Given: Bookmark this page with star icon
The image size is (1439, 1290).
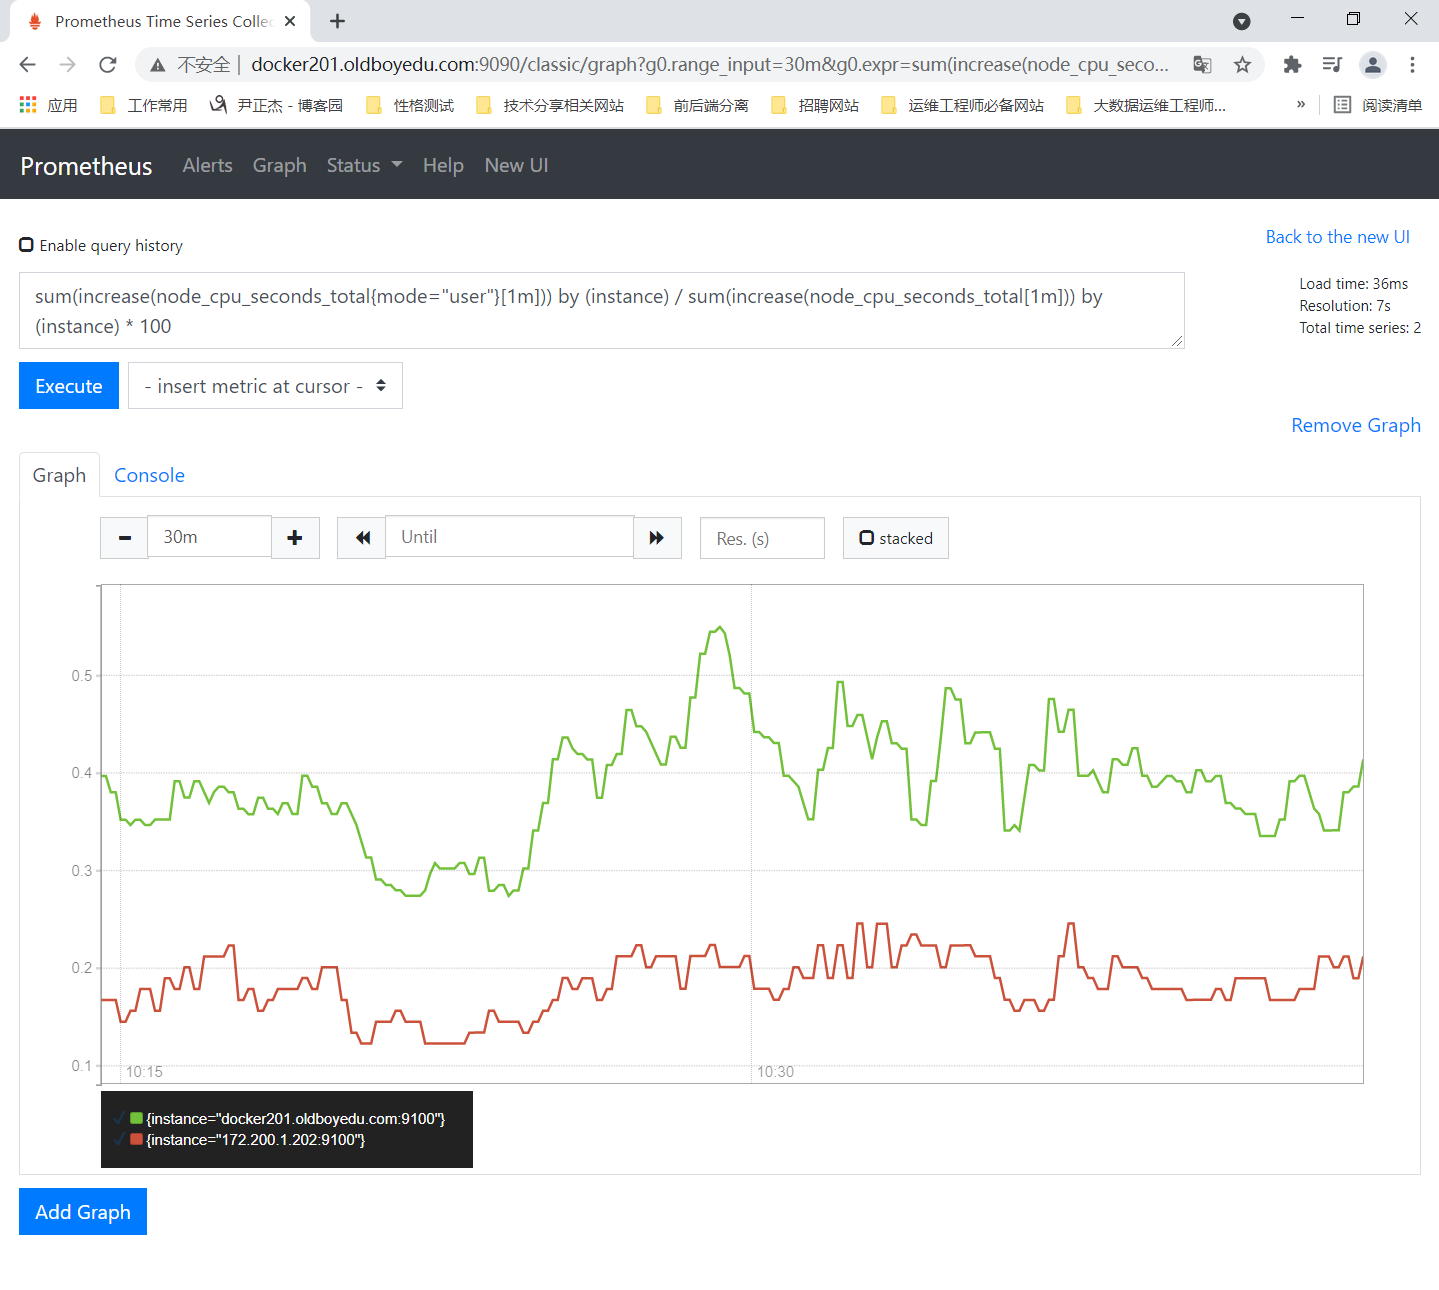Looking at the screenshot, I should coord(1242,65).
